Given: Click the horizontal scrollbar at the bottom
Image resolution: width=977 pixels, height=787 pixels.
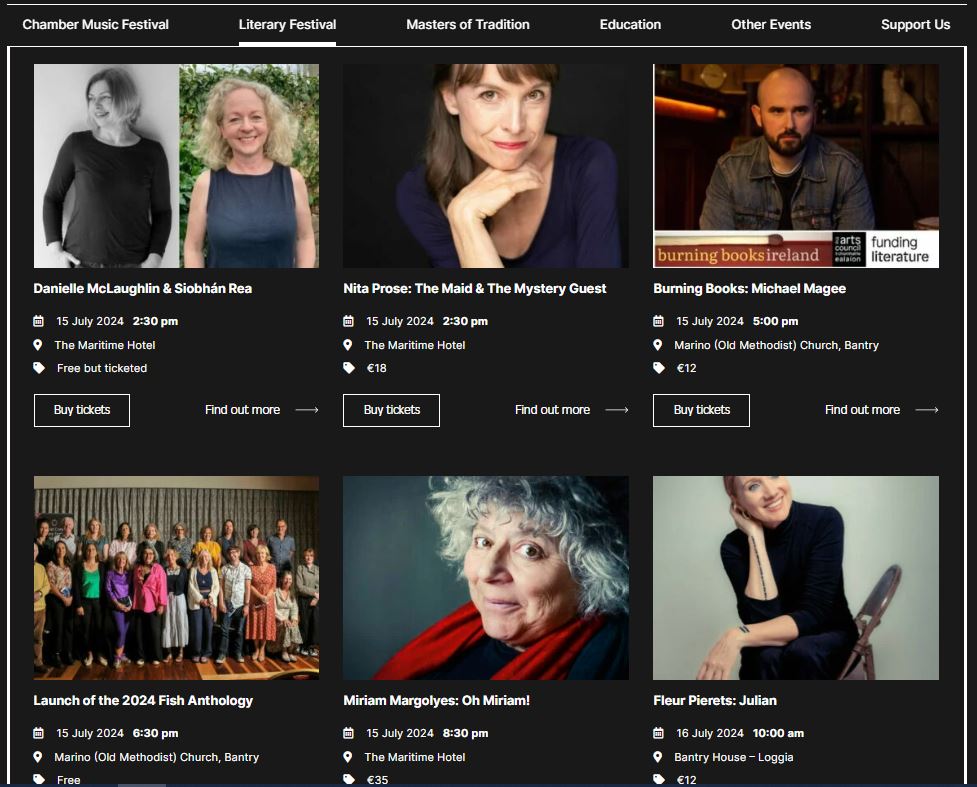Looking at the screenshot, I should pos(140,784).
